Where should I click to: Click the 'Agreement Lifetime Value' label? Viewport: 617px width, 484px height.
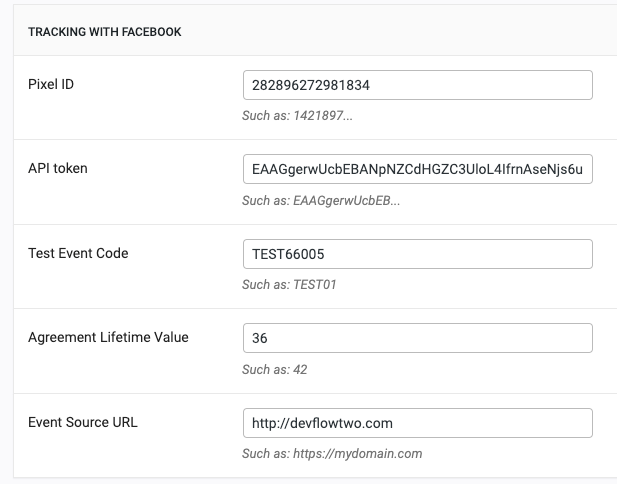point(108,337)
